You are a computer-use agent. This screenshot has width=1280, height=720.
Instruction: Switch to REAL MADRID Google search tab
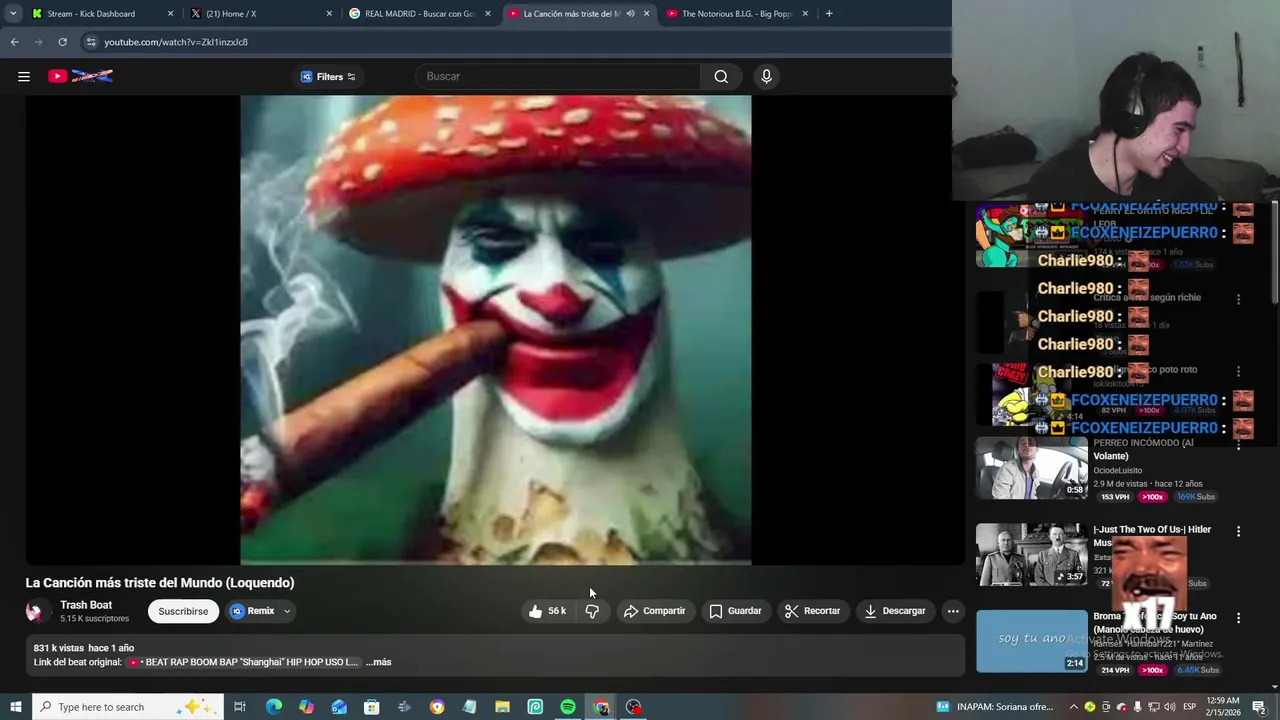click(418, 14)
